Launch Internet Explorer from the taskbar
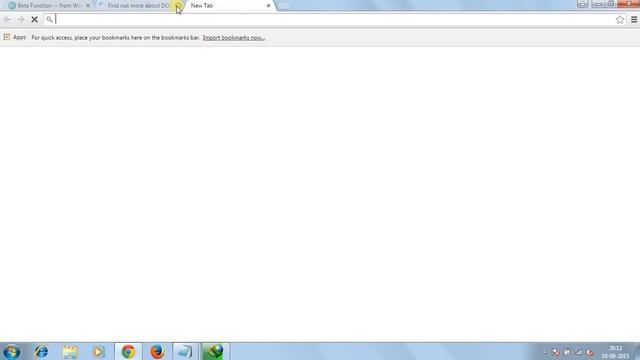640x360 pixels. pyautogui.click(x=41, y=351)
